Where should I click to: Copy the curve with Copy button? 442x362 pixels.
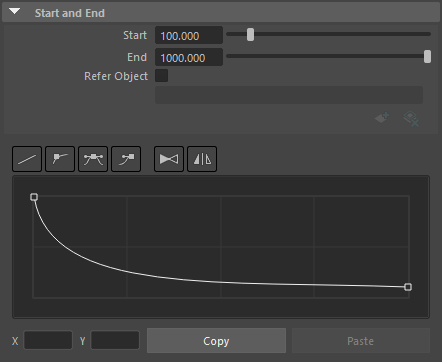pos(216,341)
